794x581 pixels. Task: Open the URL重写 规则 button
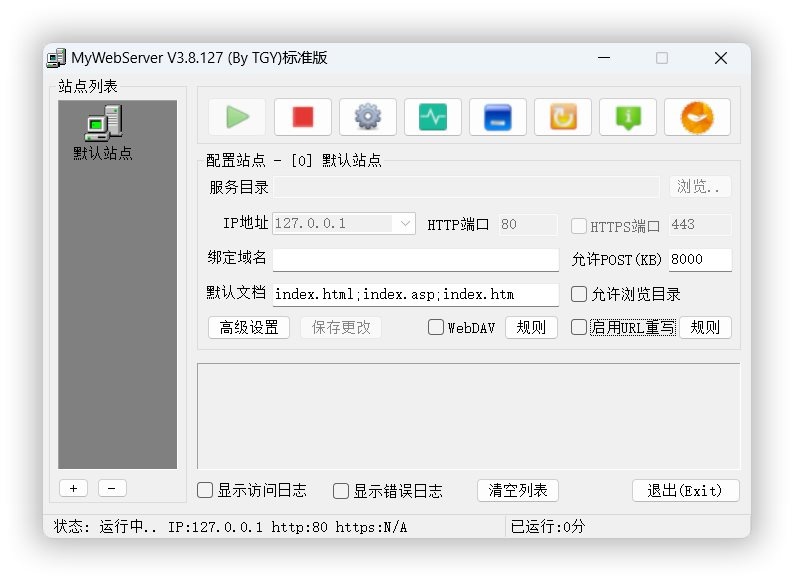click(705, 327)
